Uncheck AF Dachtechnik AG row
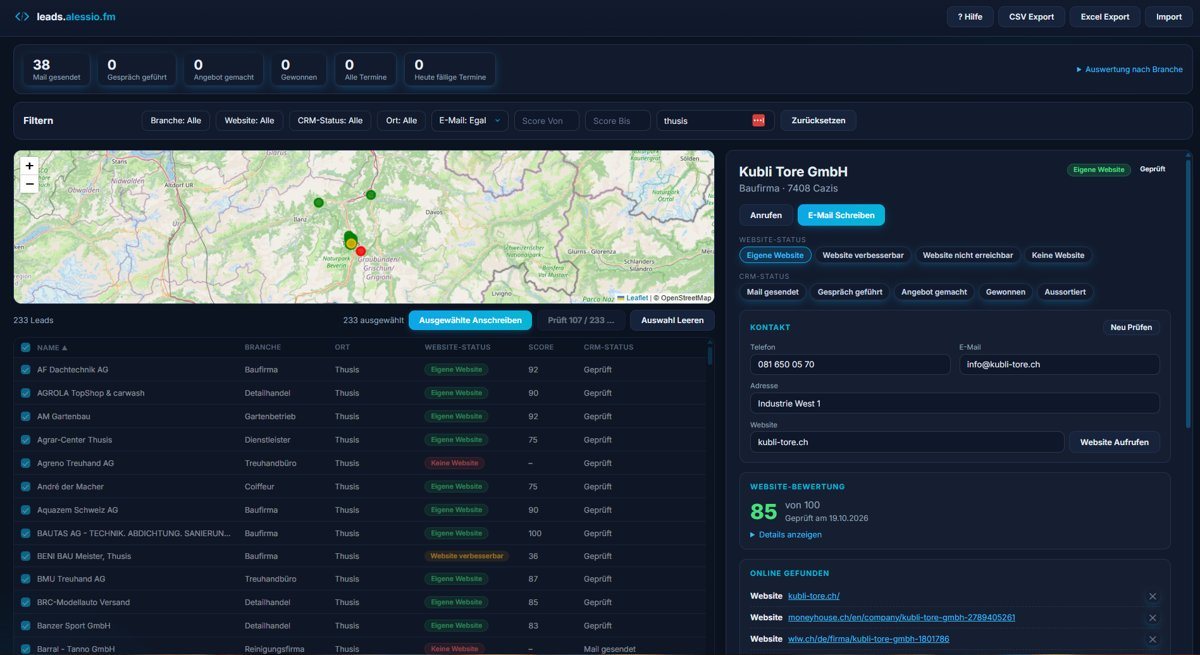This screenshot has height=655, width=1200. coord(25,370)
